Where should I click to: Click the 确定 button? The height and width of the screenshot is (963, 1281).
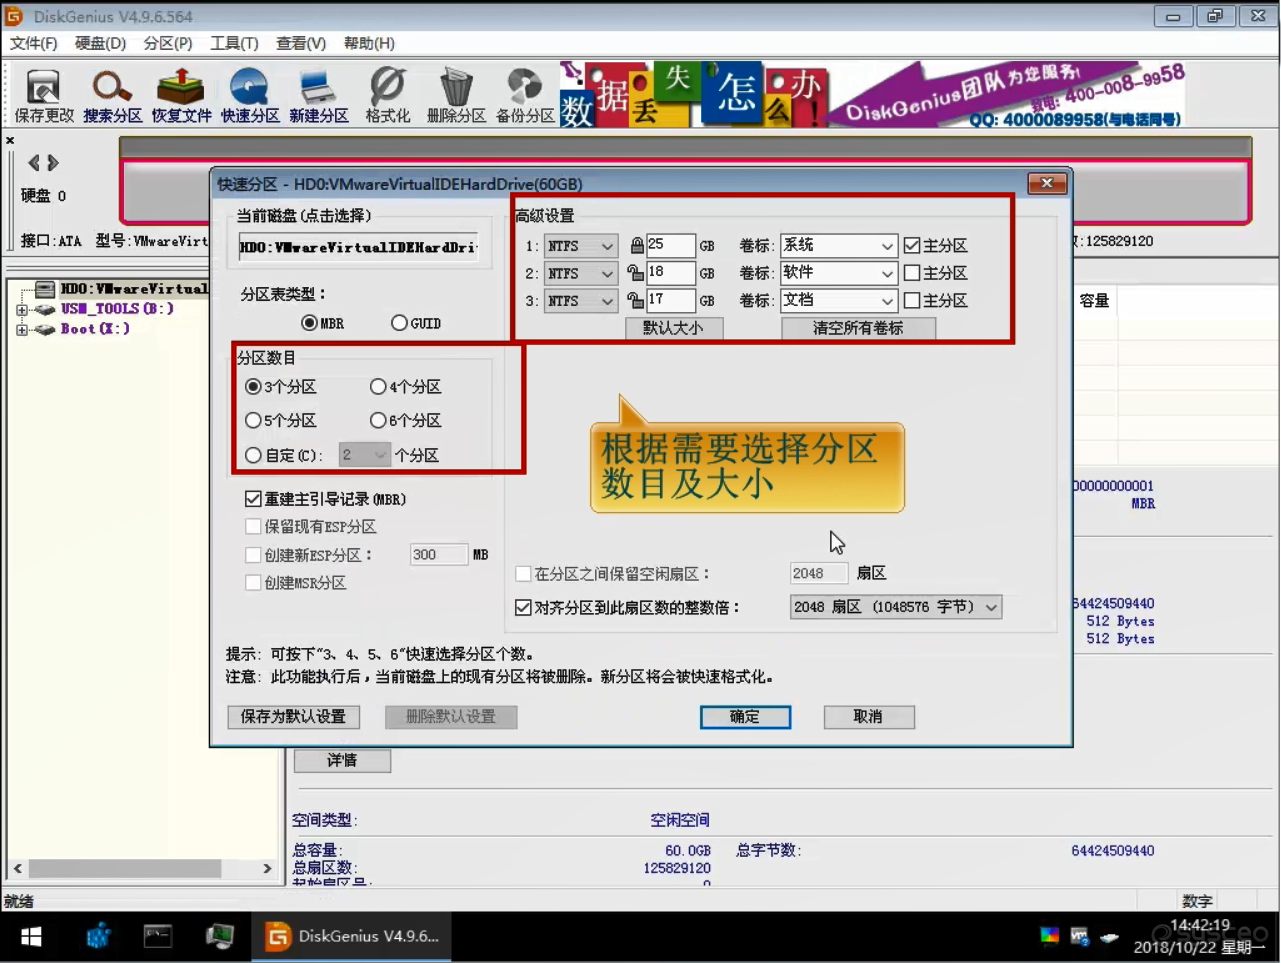(x=745, y=717)
